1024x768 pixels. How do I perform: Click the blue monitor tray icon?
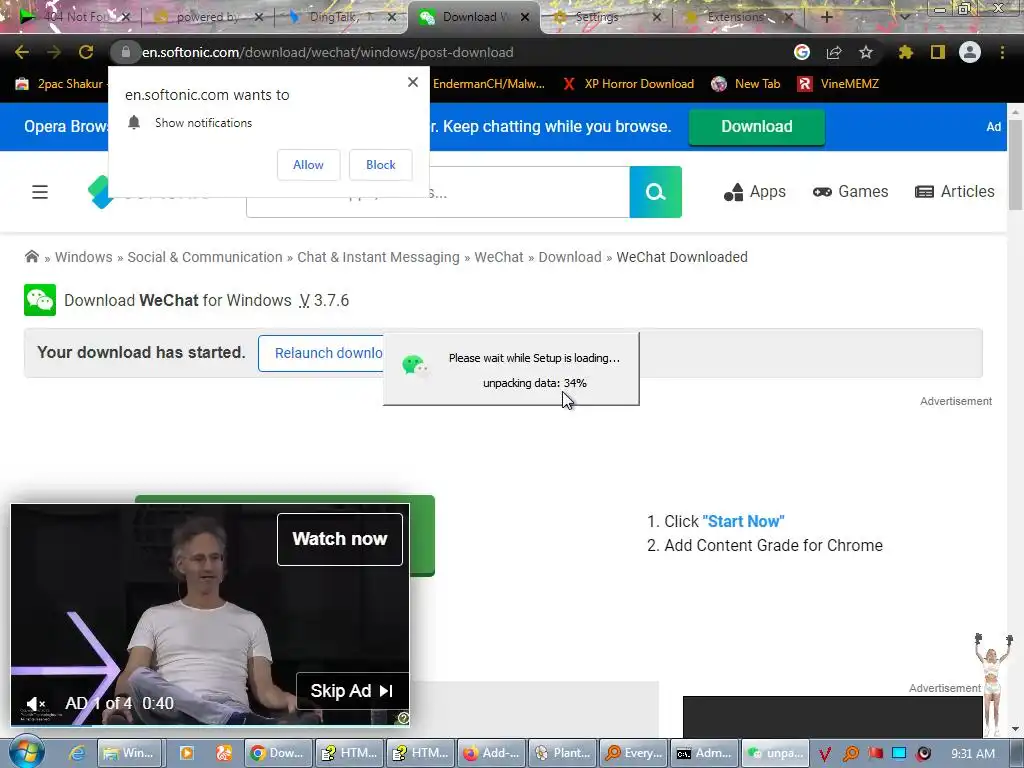click(899, 754)
